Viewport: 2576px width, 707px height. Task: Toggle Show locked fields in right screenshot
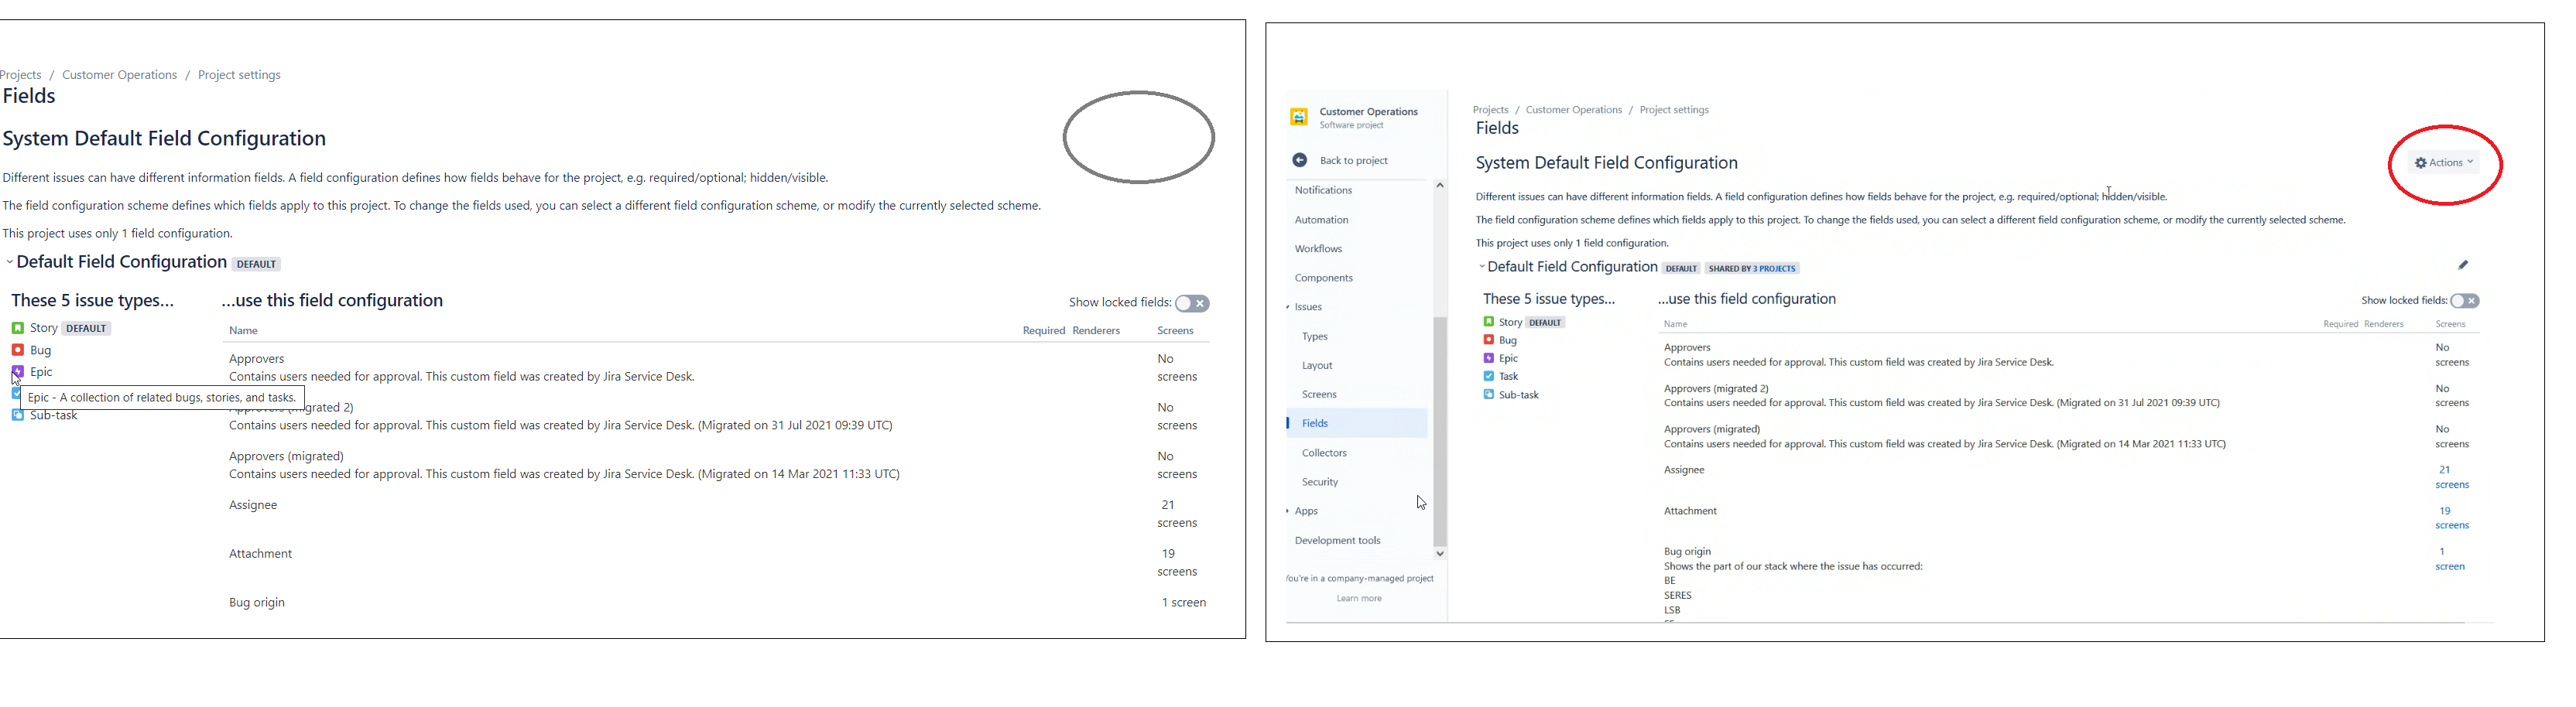[x=2464, y=301]
